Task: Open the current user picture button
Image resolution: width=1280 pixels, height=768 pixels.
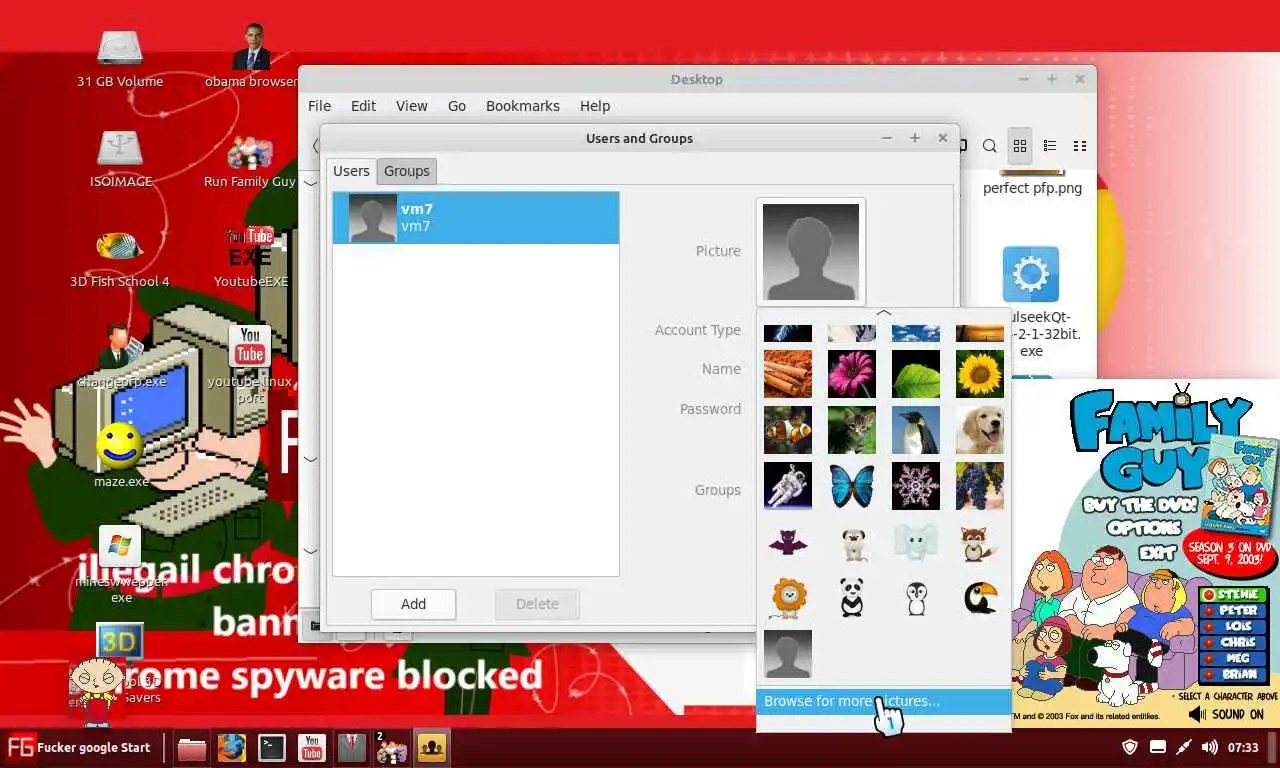Action: [x=811, y=251]
